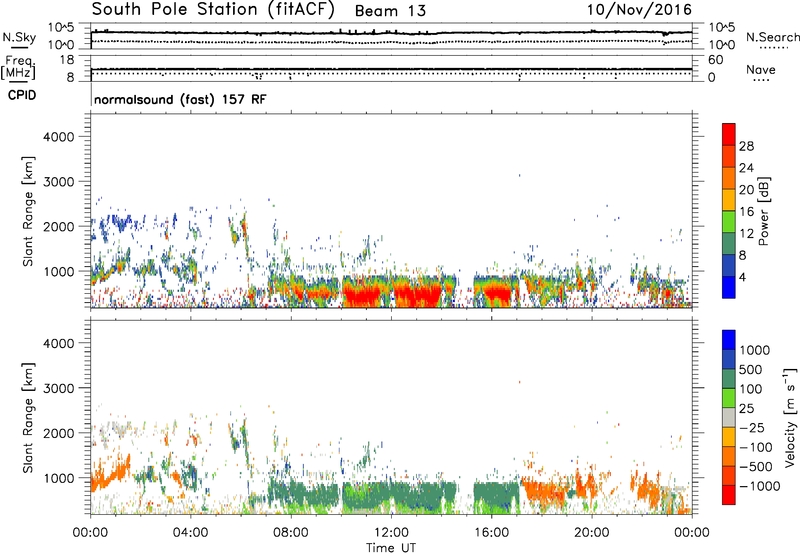The width and height of the screenshot is (800, 554).
Task: Click the Power [dB] colorbar title
Action: click(x=763, y=211)
